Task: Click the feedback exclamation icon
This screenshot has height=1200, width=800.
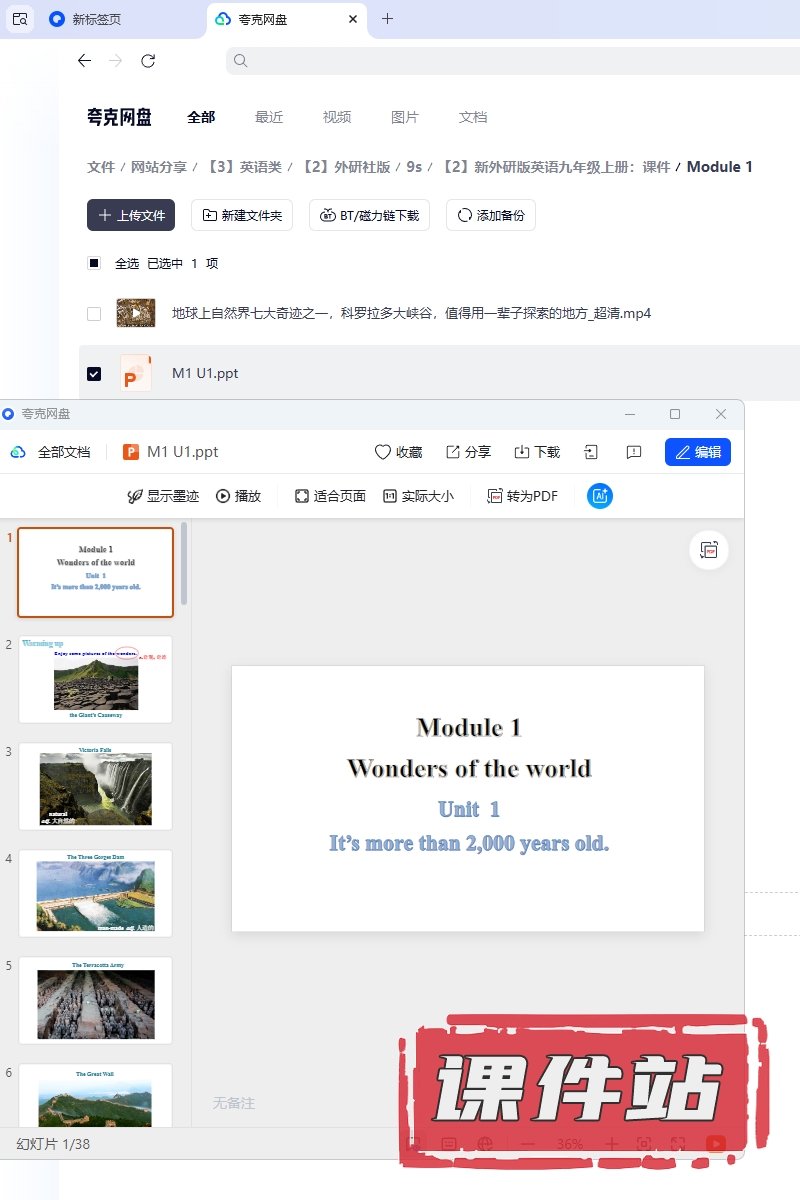Action: coord(634,452)
